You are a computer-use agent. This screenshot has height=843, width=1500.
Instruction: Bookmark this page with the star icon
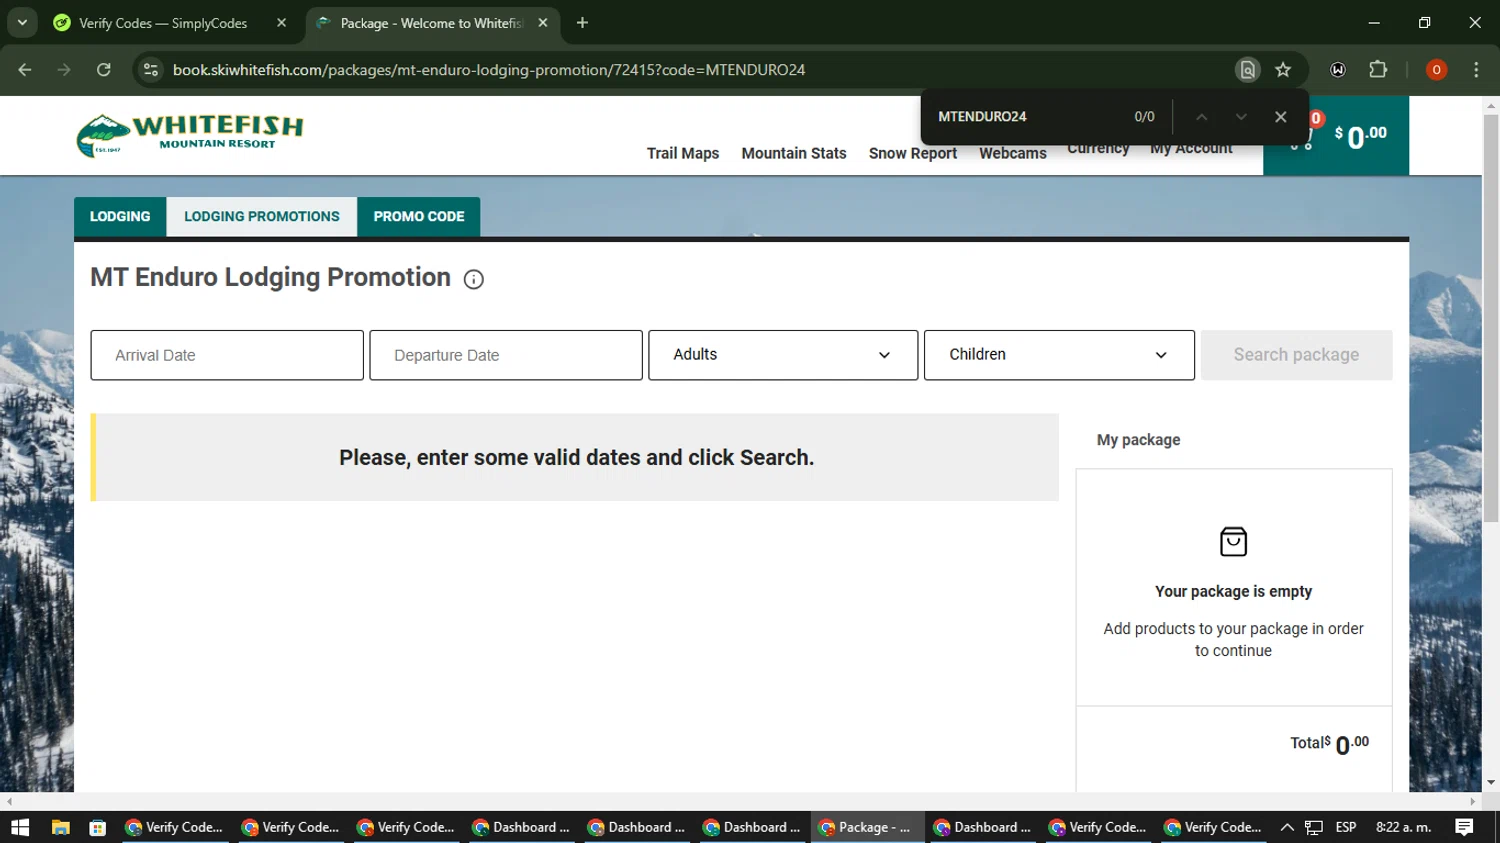coord(1283,70)
